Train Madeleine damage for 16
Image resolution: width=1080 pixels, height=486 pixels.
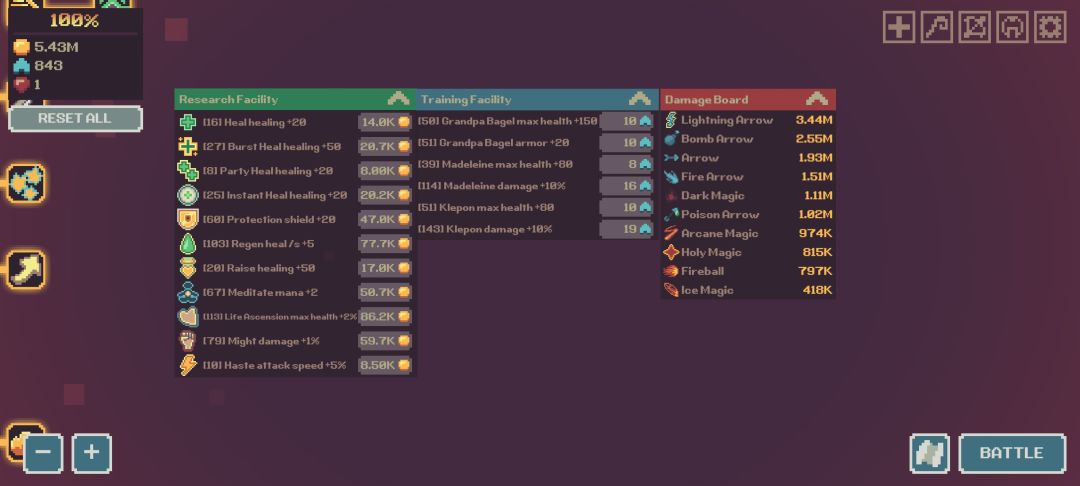pyautogui.click(x=627, y=186)
